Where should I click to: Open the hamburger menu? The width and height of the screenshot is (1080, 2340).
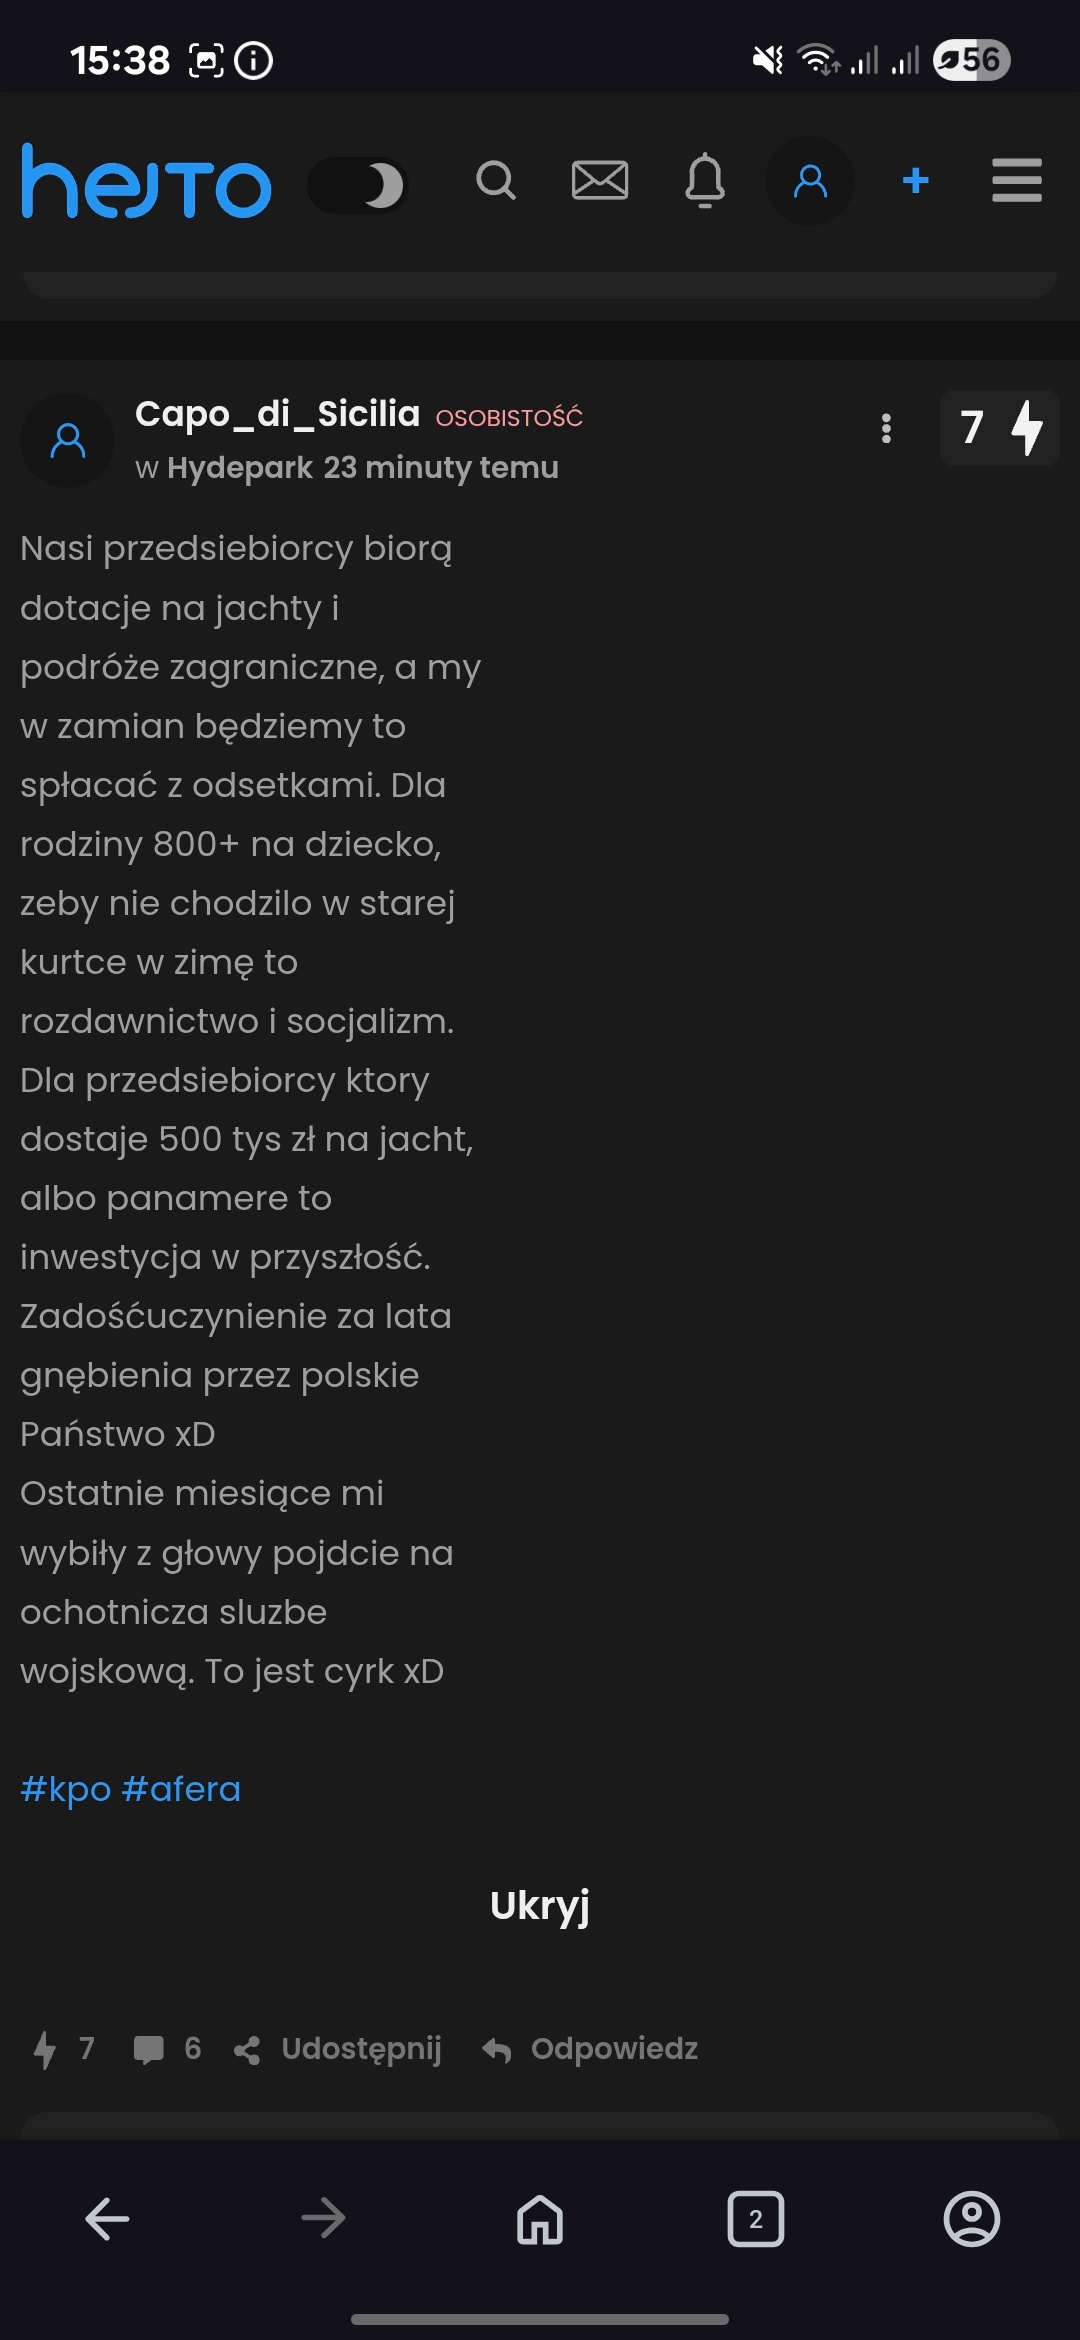[1017, 181]
